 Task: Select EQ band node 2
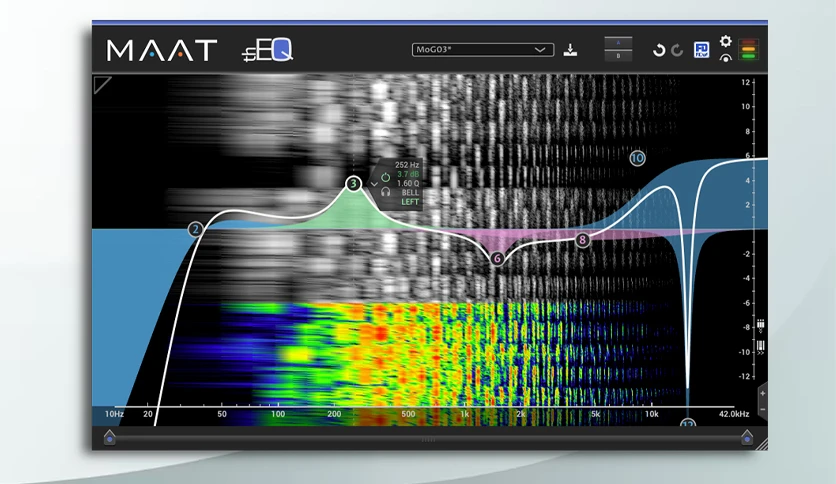[x=196, y=229]
